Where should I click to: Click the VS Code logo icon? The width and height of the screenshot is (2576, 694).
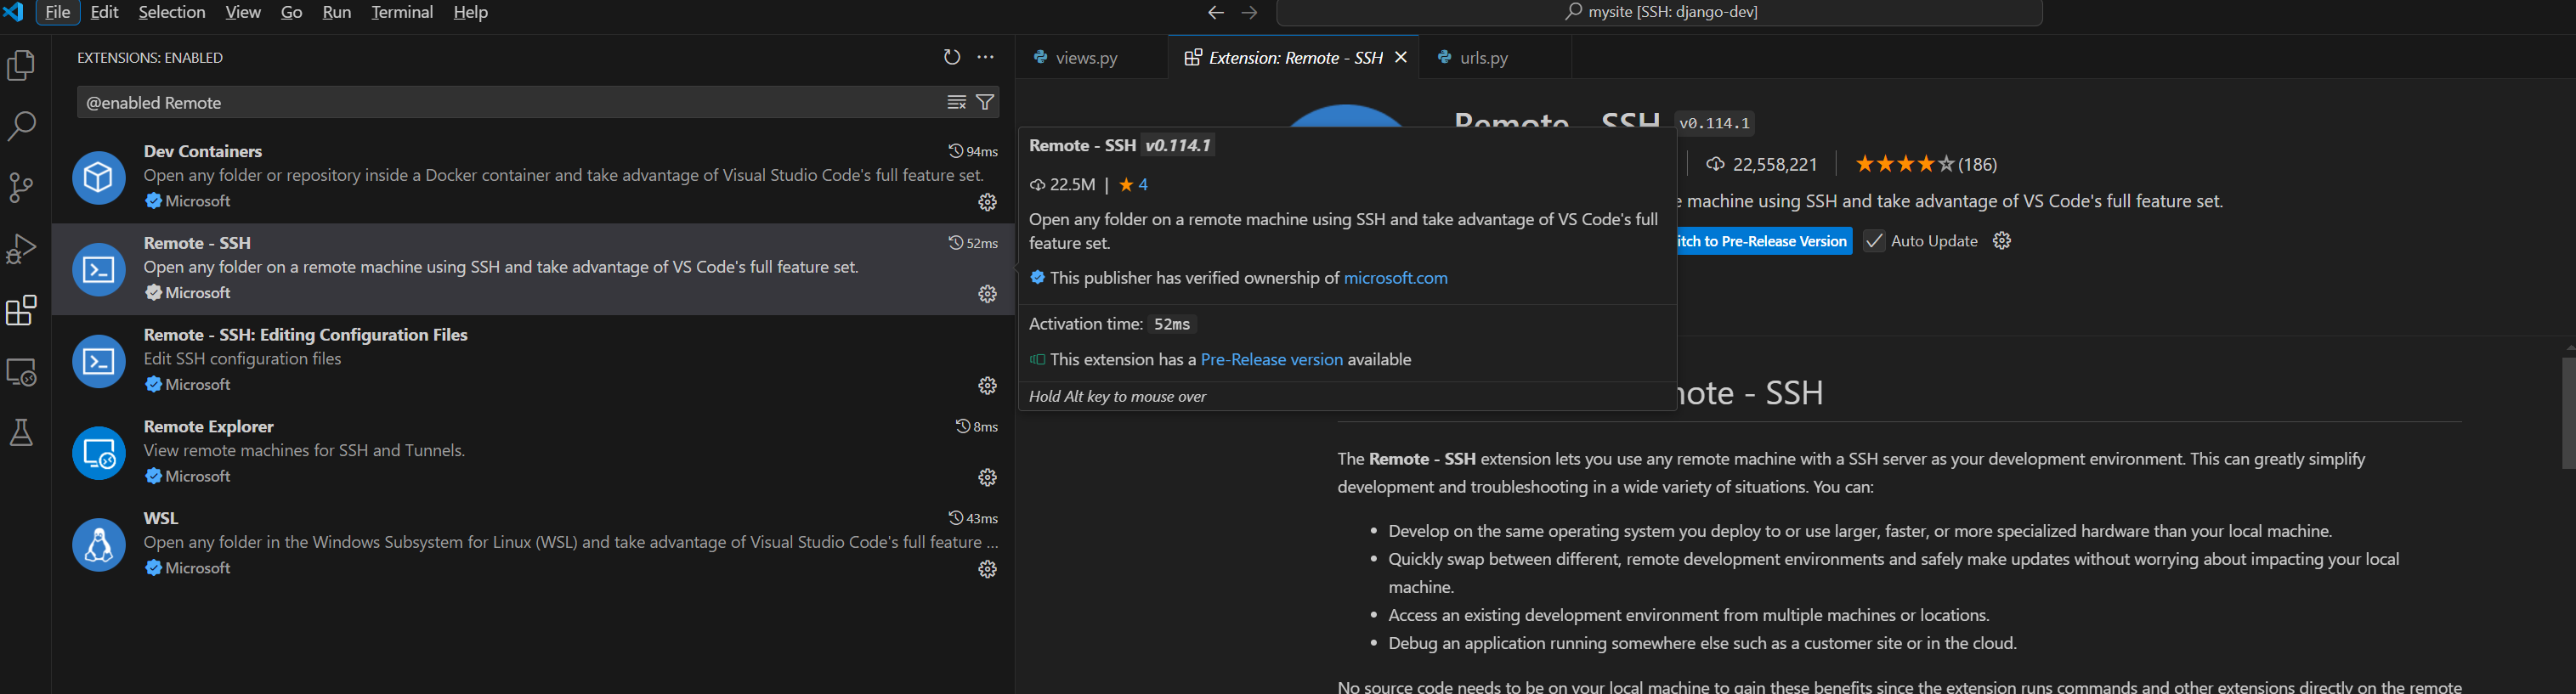[x=14, y=12]
